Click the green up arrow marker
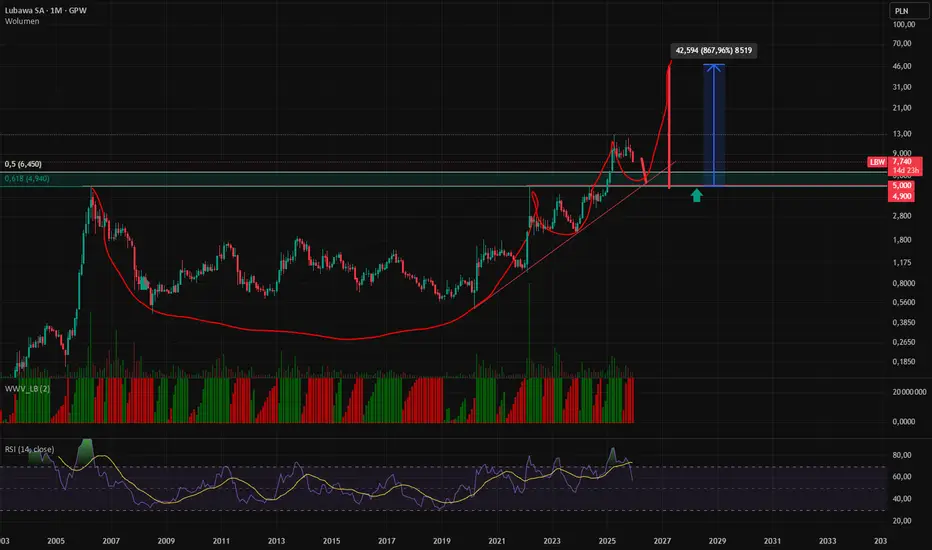 tap(697, 195)
